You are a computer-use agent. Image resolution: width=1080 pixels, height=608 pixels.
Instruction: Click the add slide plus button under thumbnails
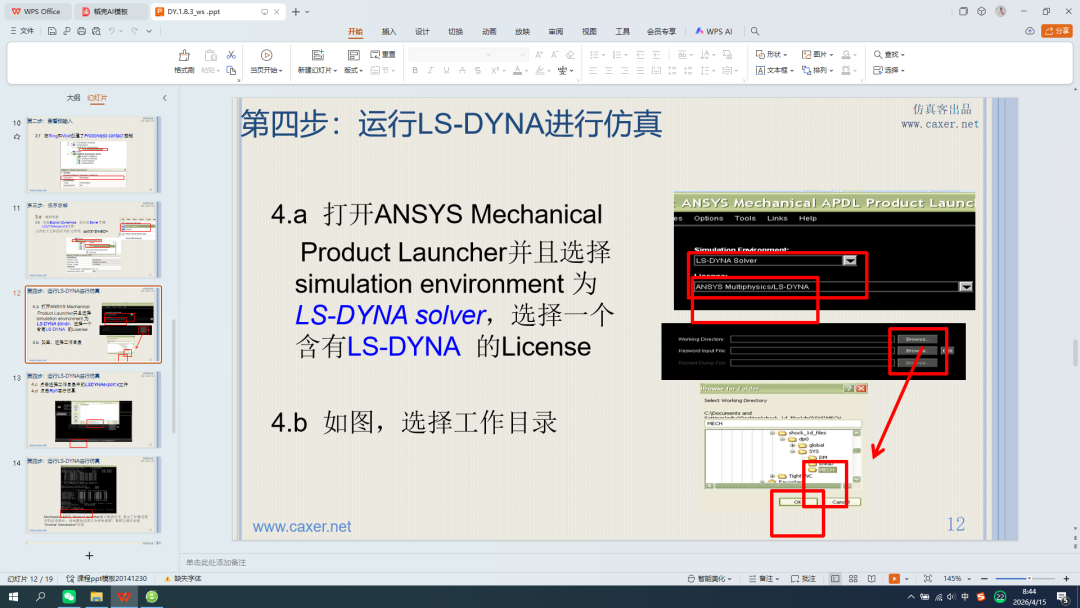click(x=89, y=556)
